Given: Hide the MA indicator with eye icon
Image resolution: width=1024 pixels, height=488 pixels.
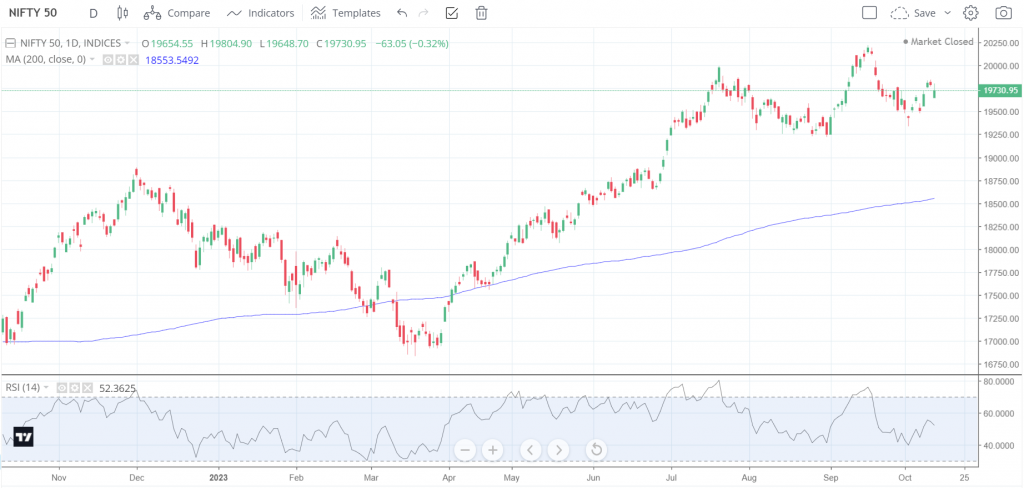Looking at the screenshot, I should pos(108,59).
